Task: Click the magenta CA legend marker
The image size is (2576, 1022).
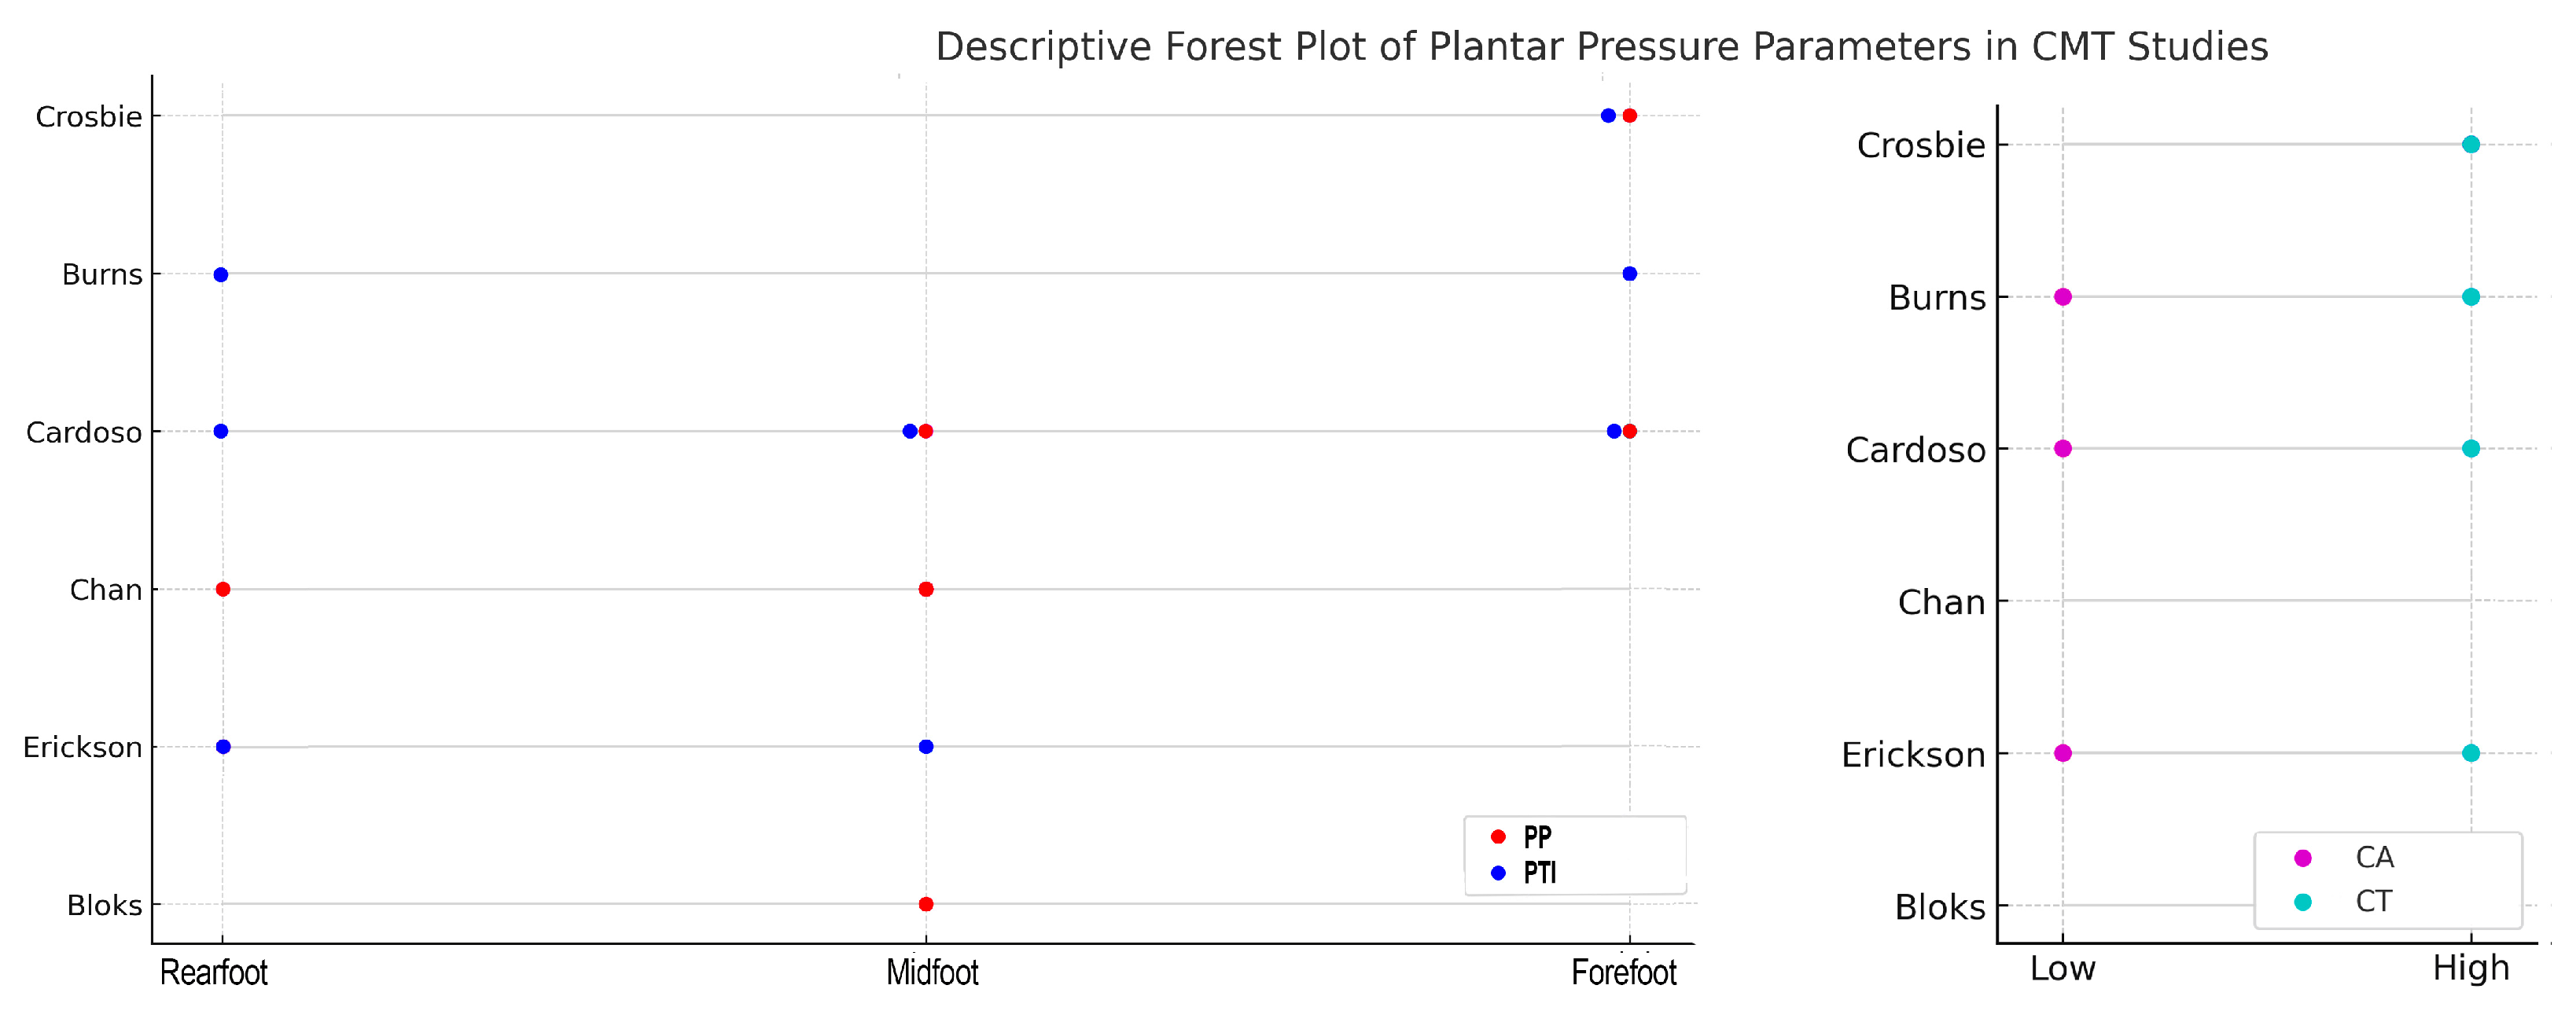Action: [x=2303, y=858]
